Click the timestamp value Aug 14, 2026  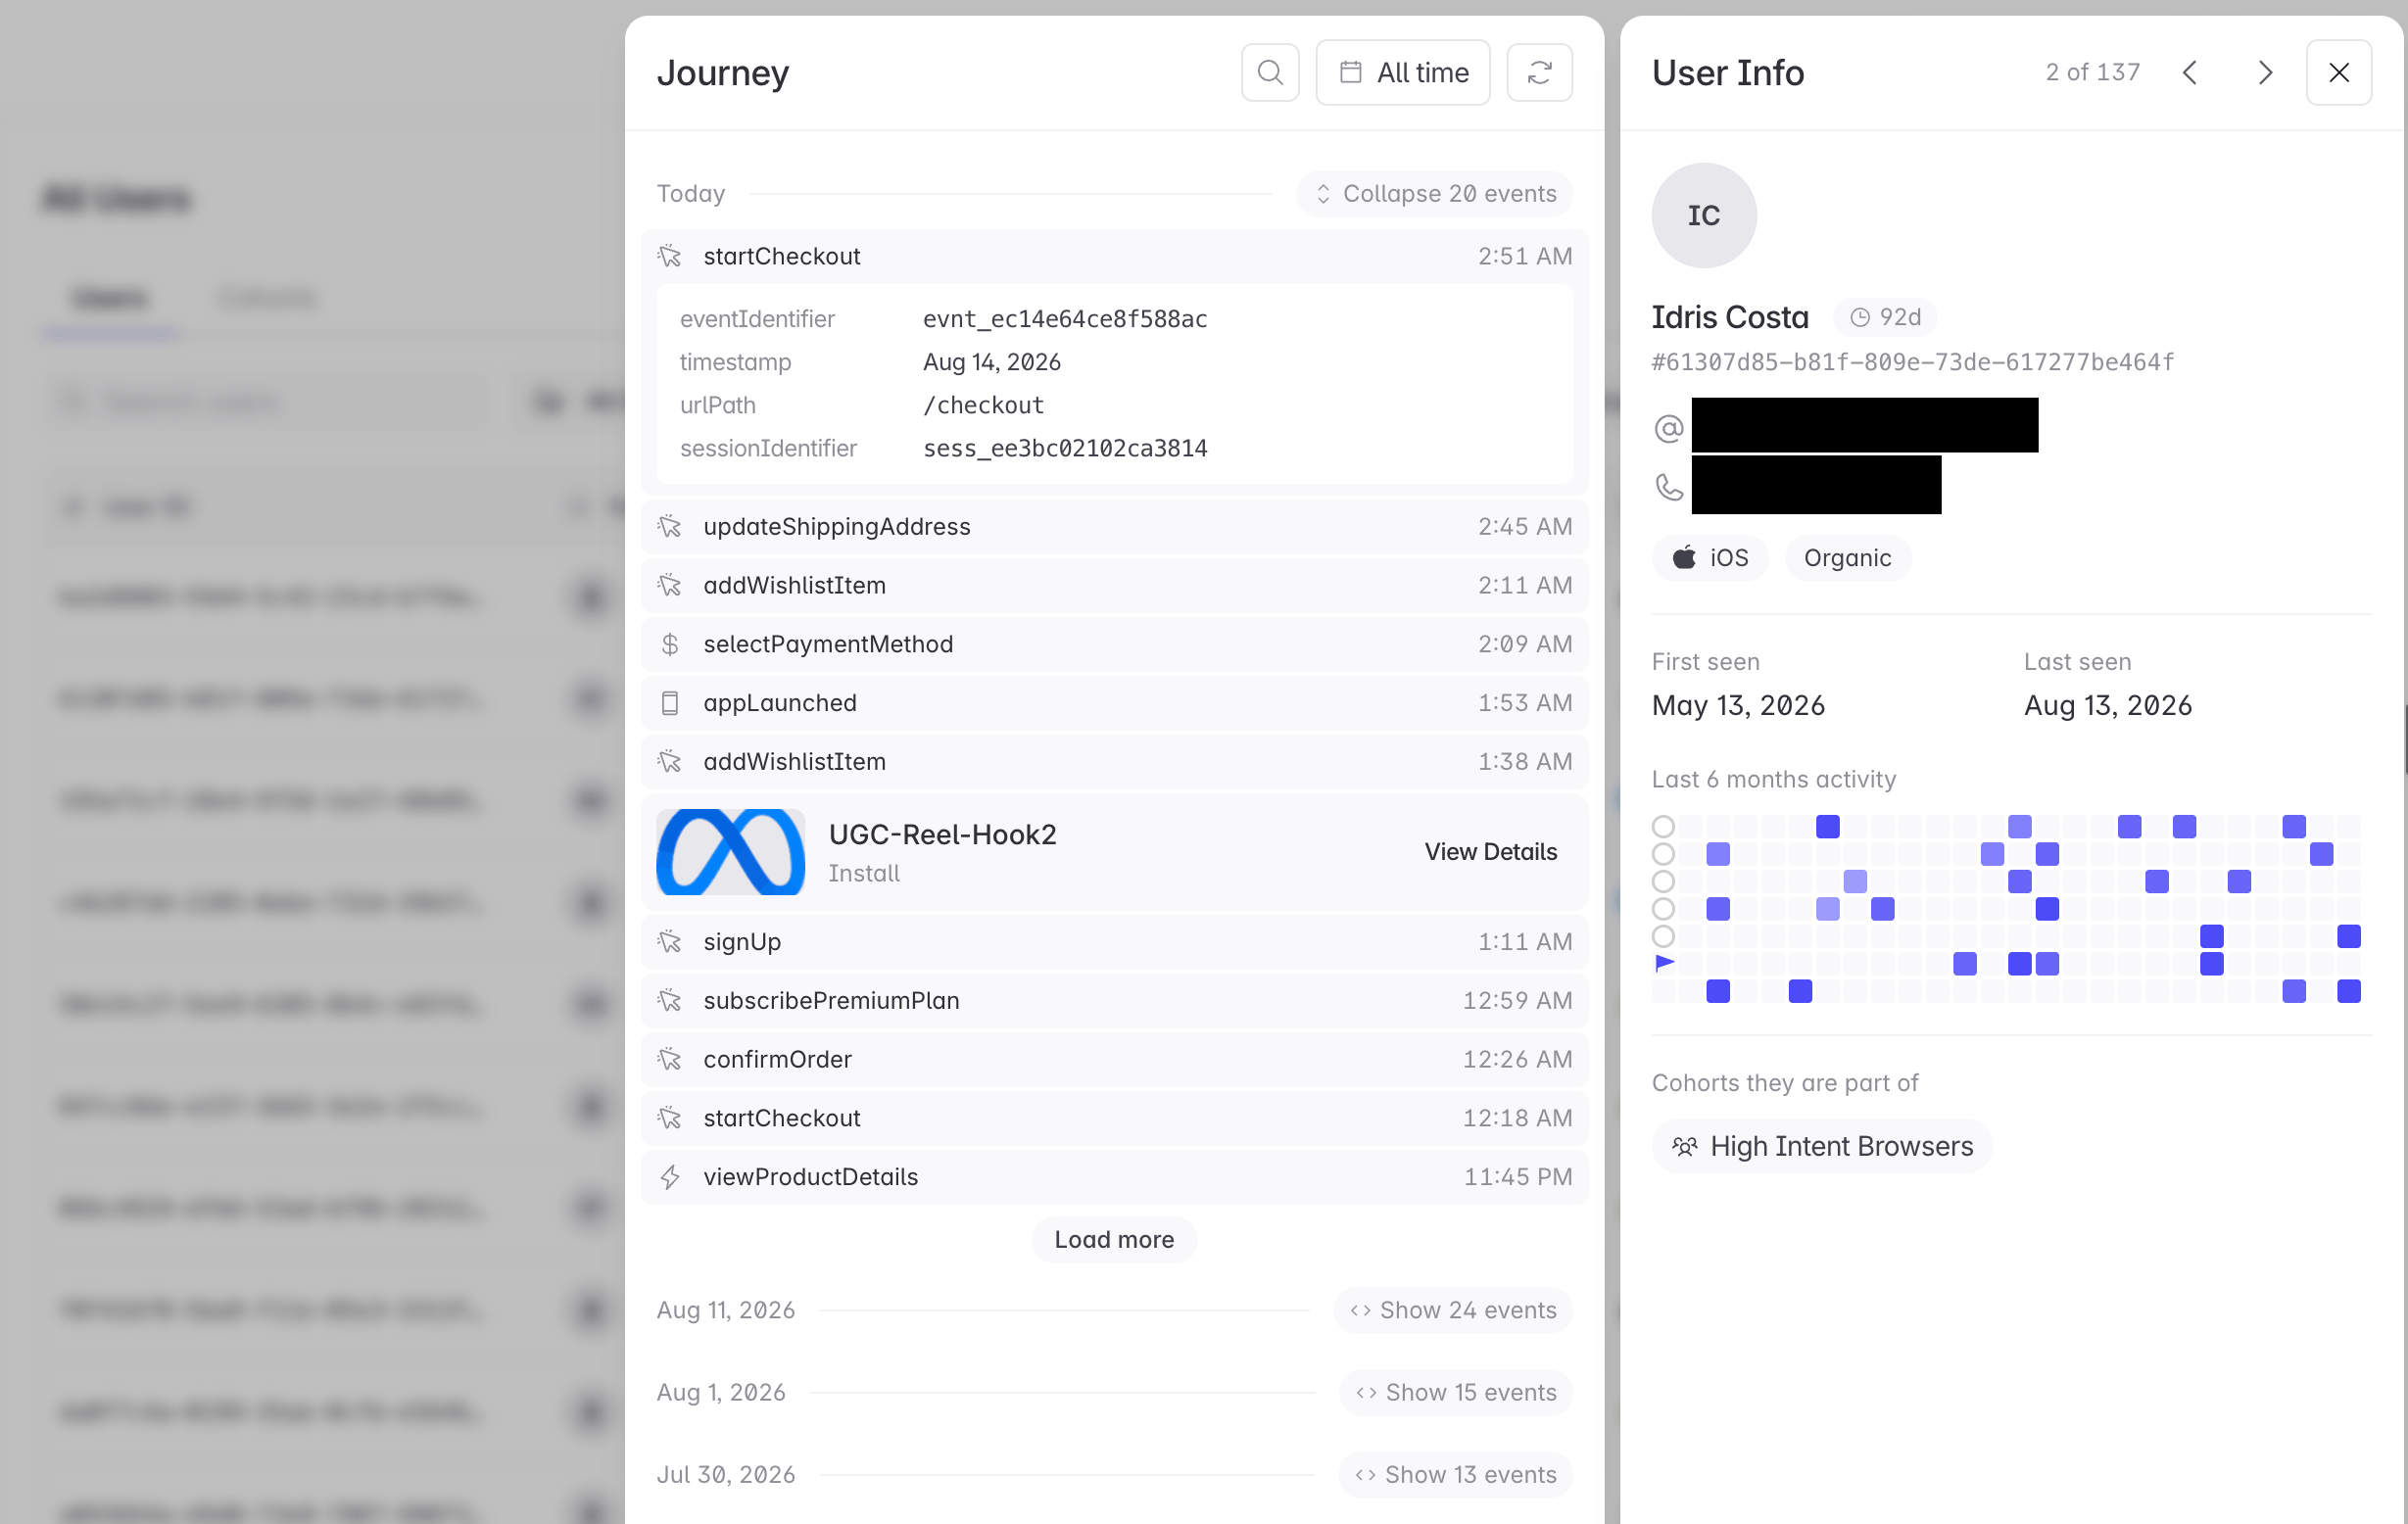(992, 362)
